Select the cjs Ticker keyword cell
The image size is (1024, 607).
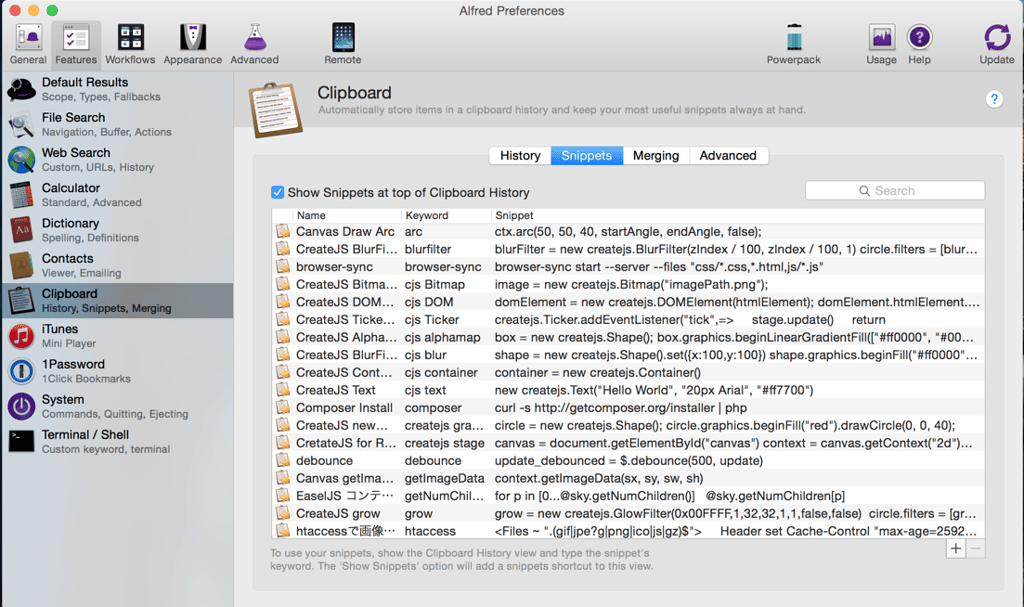pos(432,320)
